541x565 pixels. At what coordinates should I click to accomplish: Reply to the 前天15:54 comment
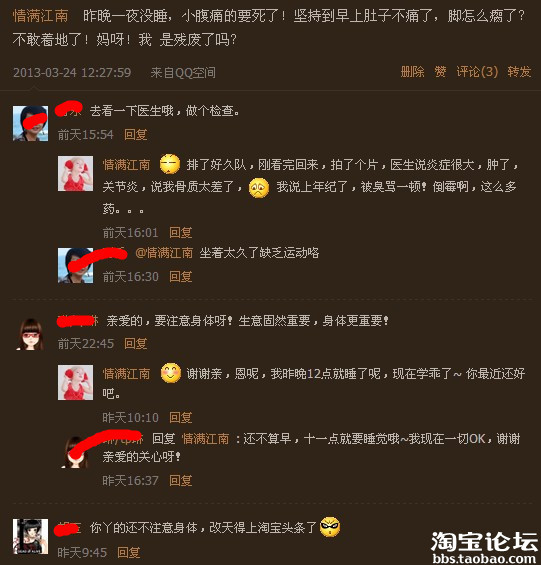click(136, 135)
